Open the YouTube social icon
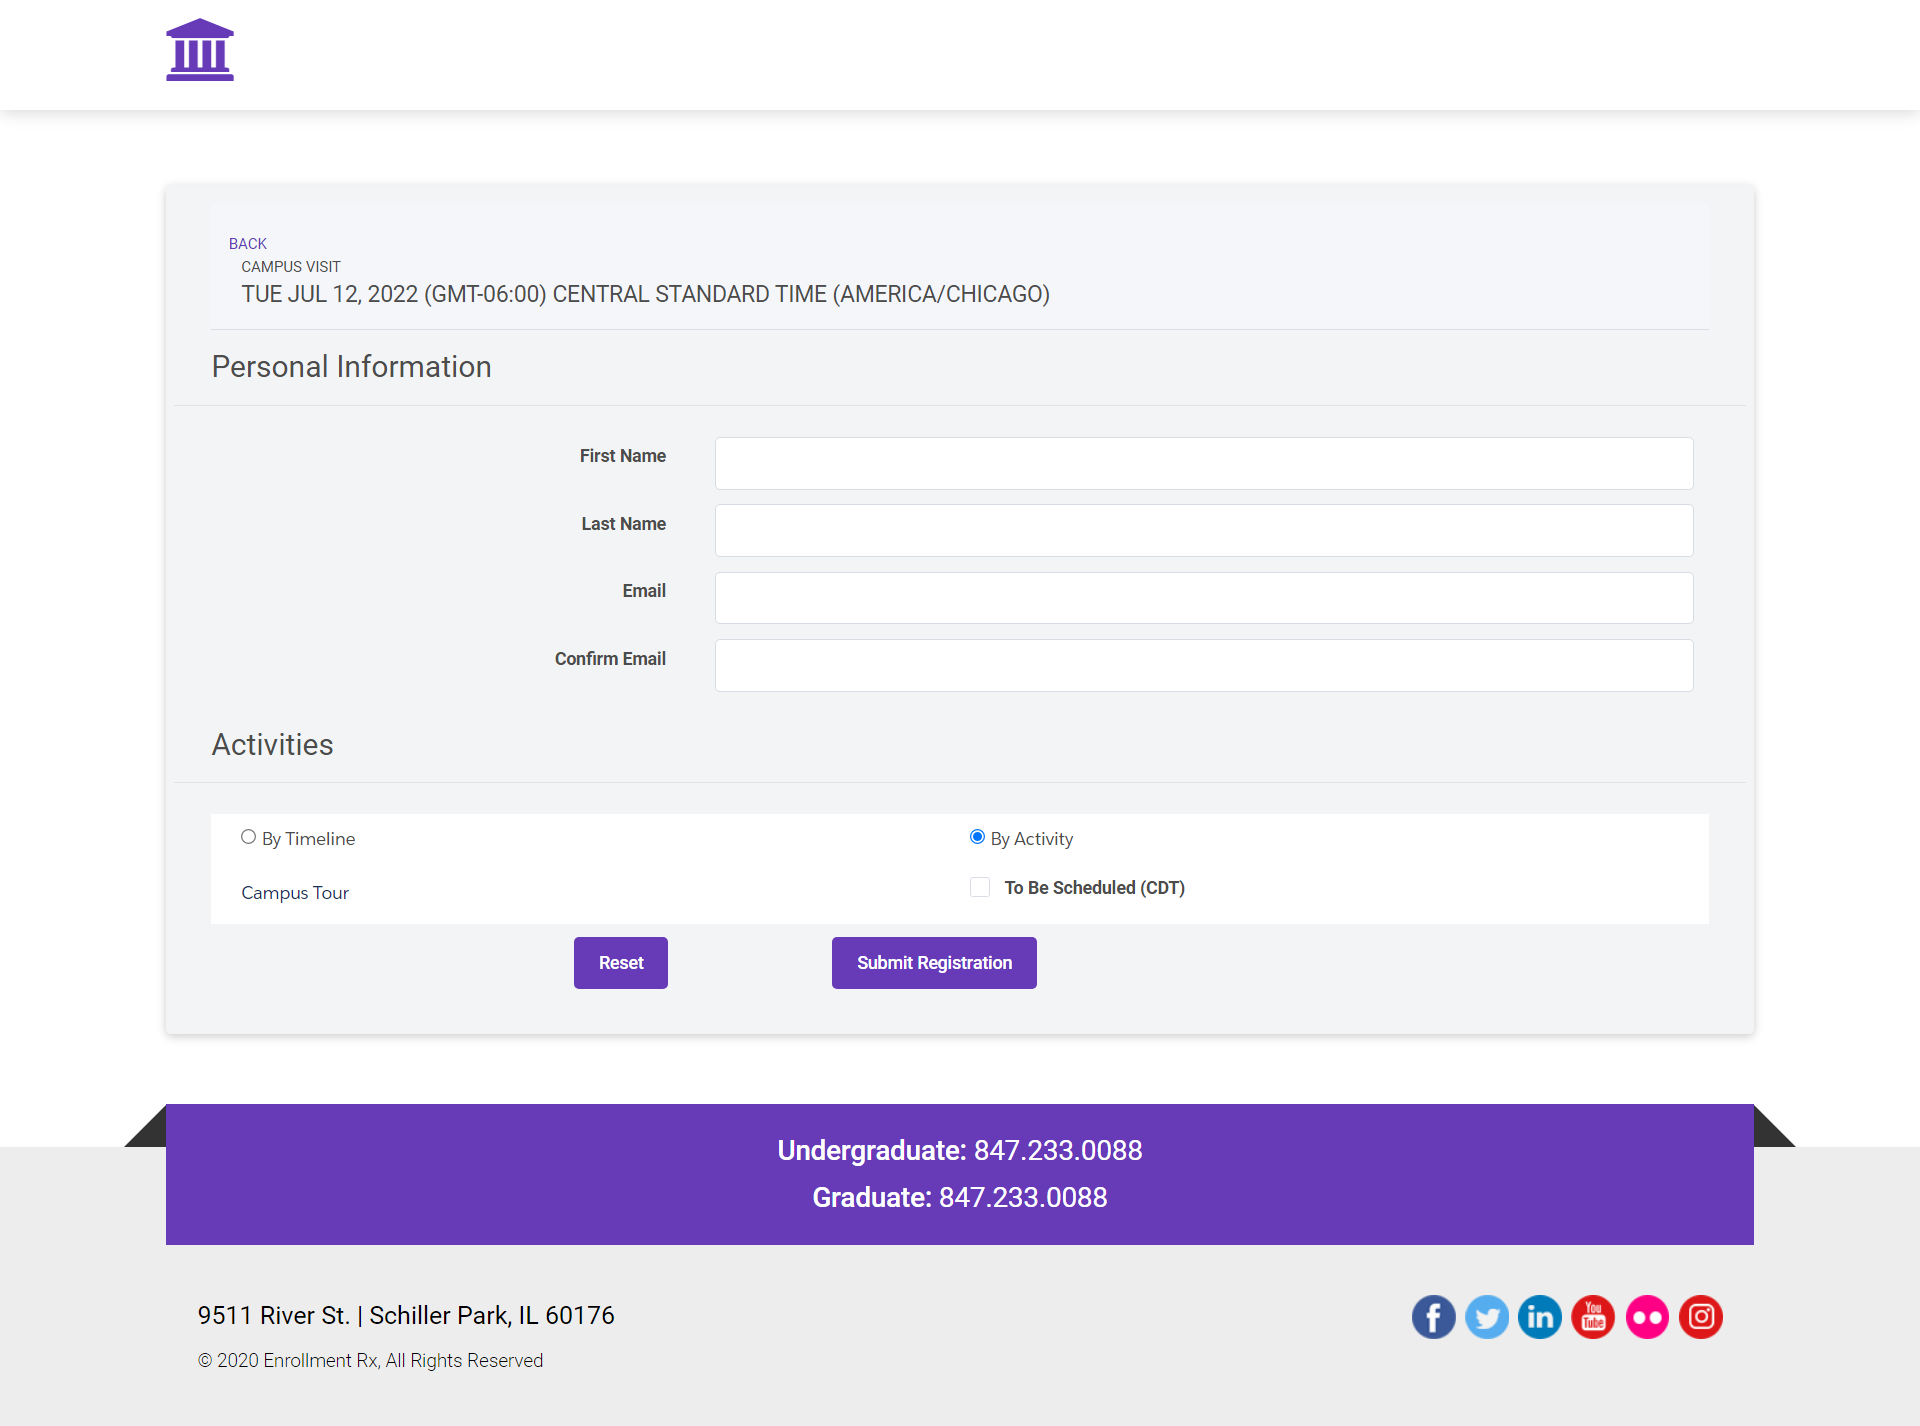1920x1426 pixels. pyautogui.click(x=1593, y=1317)
